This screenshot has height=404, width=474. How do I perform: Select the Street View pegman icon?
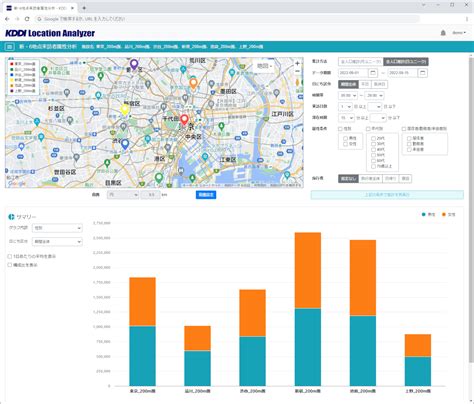pos(297,82)
